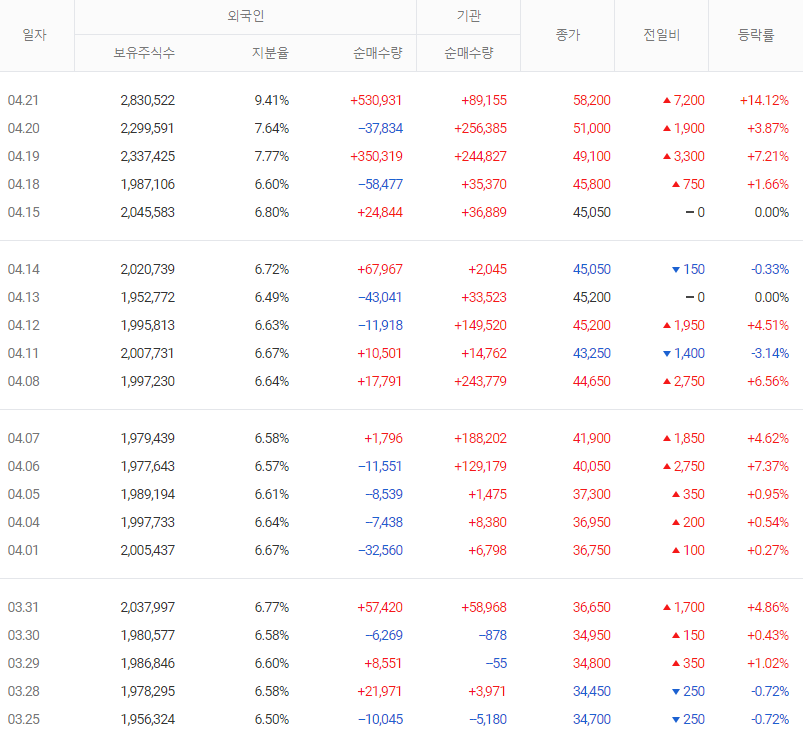Click foreign net sell −32,560
The height and width of the screenshot is (736, 805).
click(x=380, y=550)
